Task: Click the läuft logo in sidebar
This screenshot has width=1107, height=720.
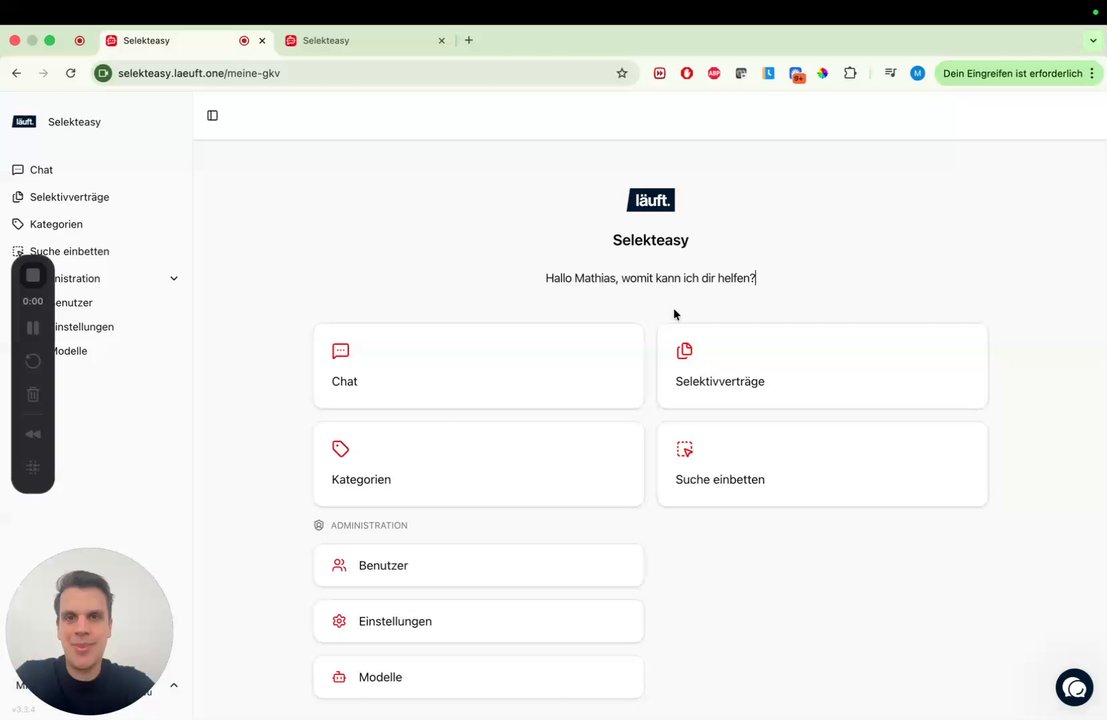Action: (24, 122)
